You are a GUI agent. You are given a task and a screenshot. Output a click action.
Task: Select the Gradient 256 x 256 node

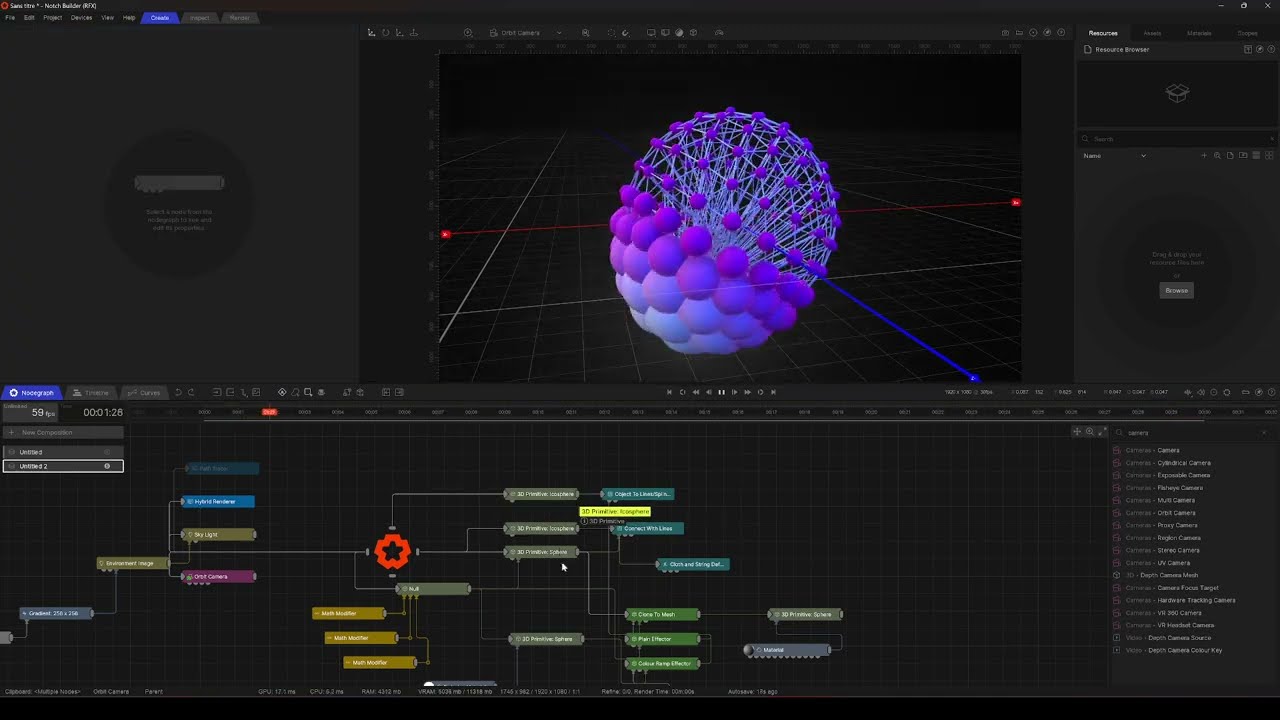pos(57,613)
